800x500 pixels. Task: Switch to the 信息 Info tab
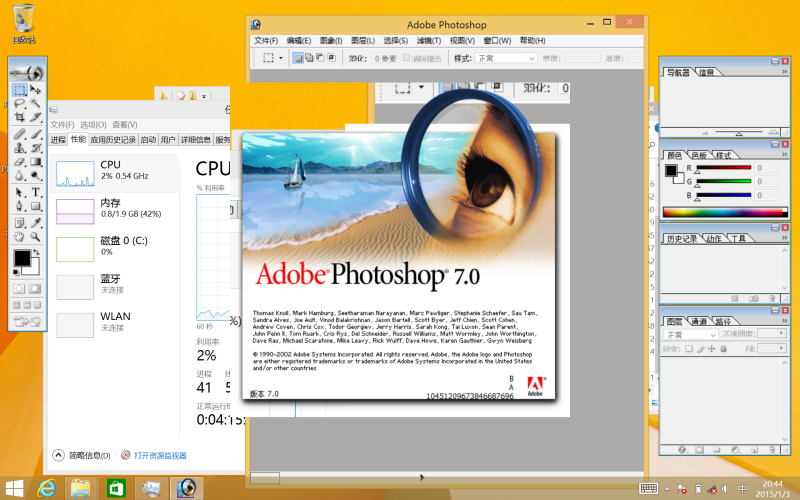(x=707, y=72)
